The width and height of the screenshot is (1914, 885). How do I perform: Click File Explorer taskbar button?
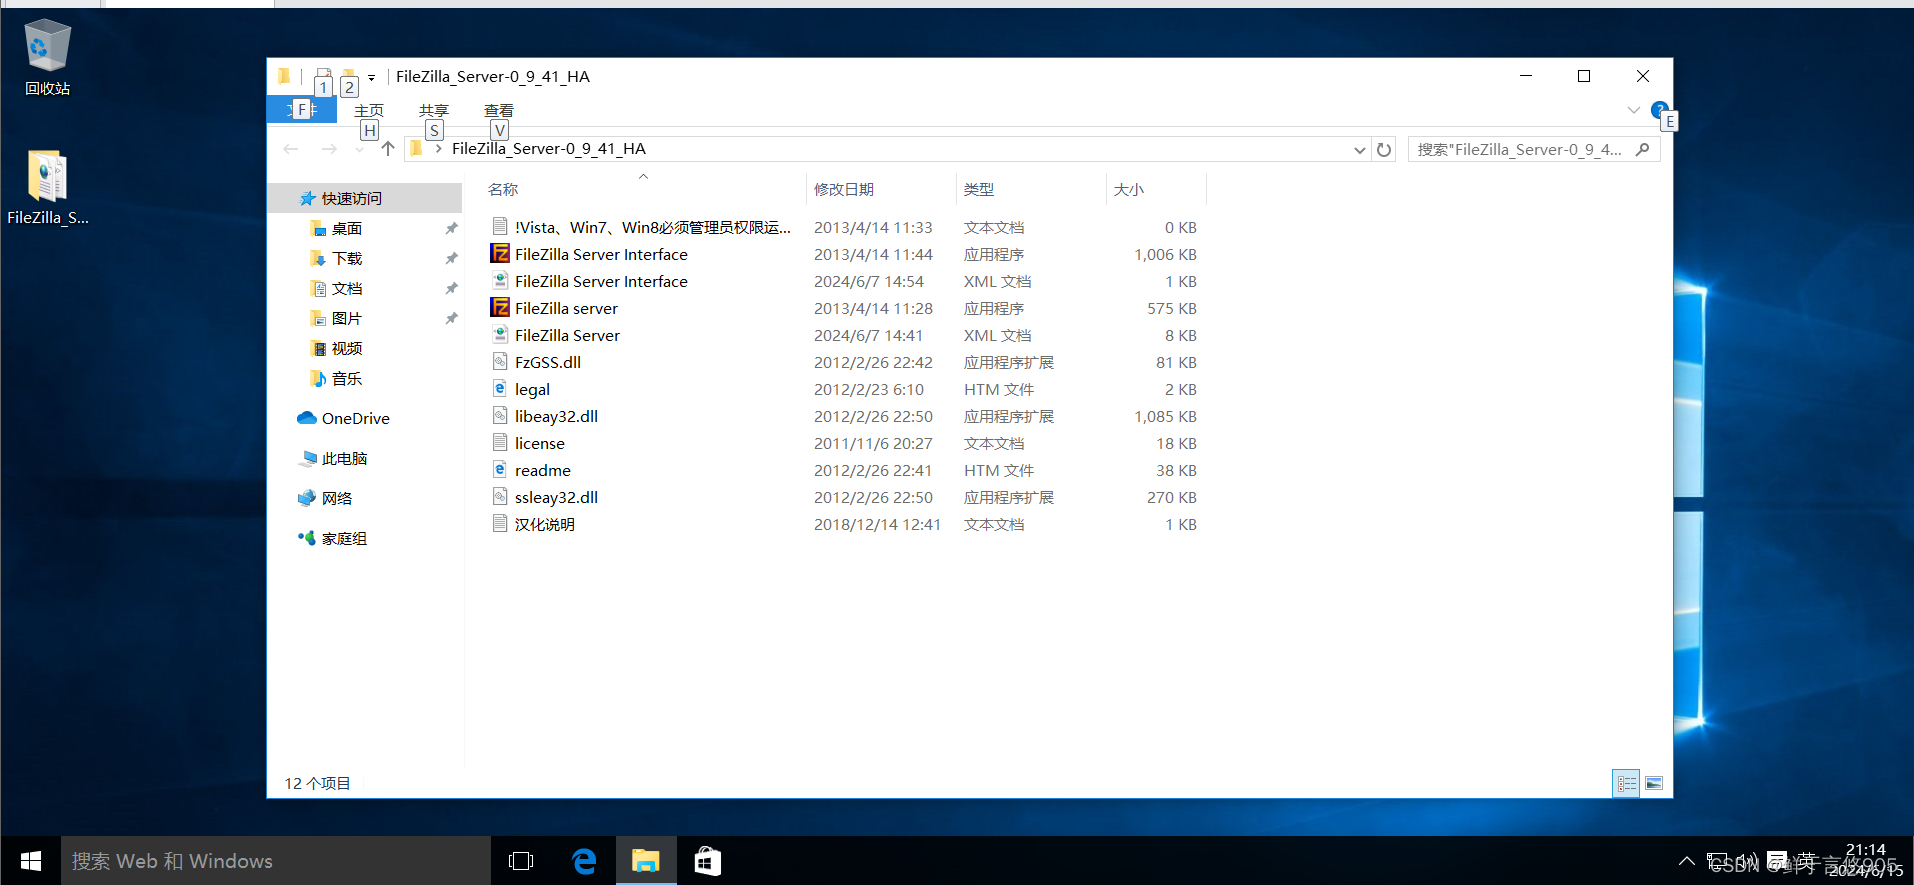point(646,861)
